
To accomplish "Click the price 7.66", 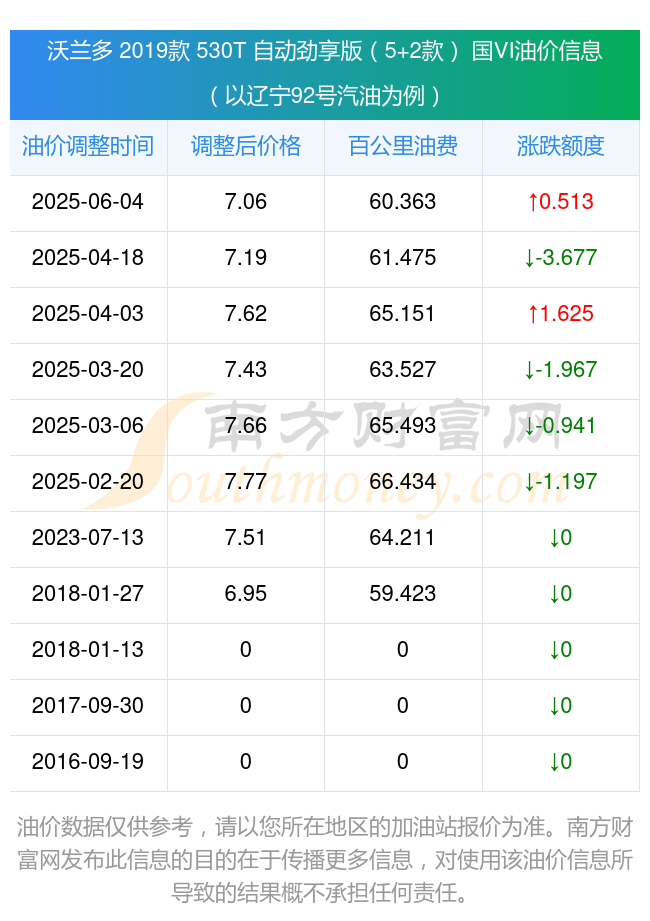I will pyautogui.click(x=245, y=425).
